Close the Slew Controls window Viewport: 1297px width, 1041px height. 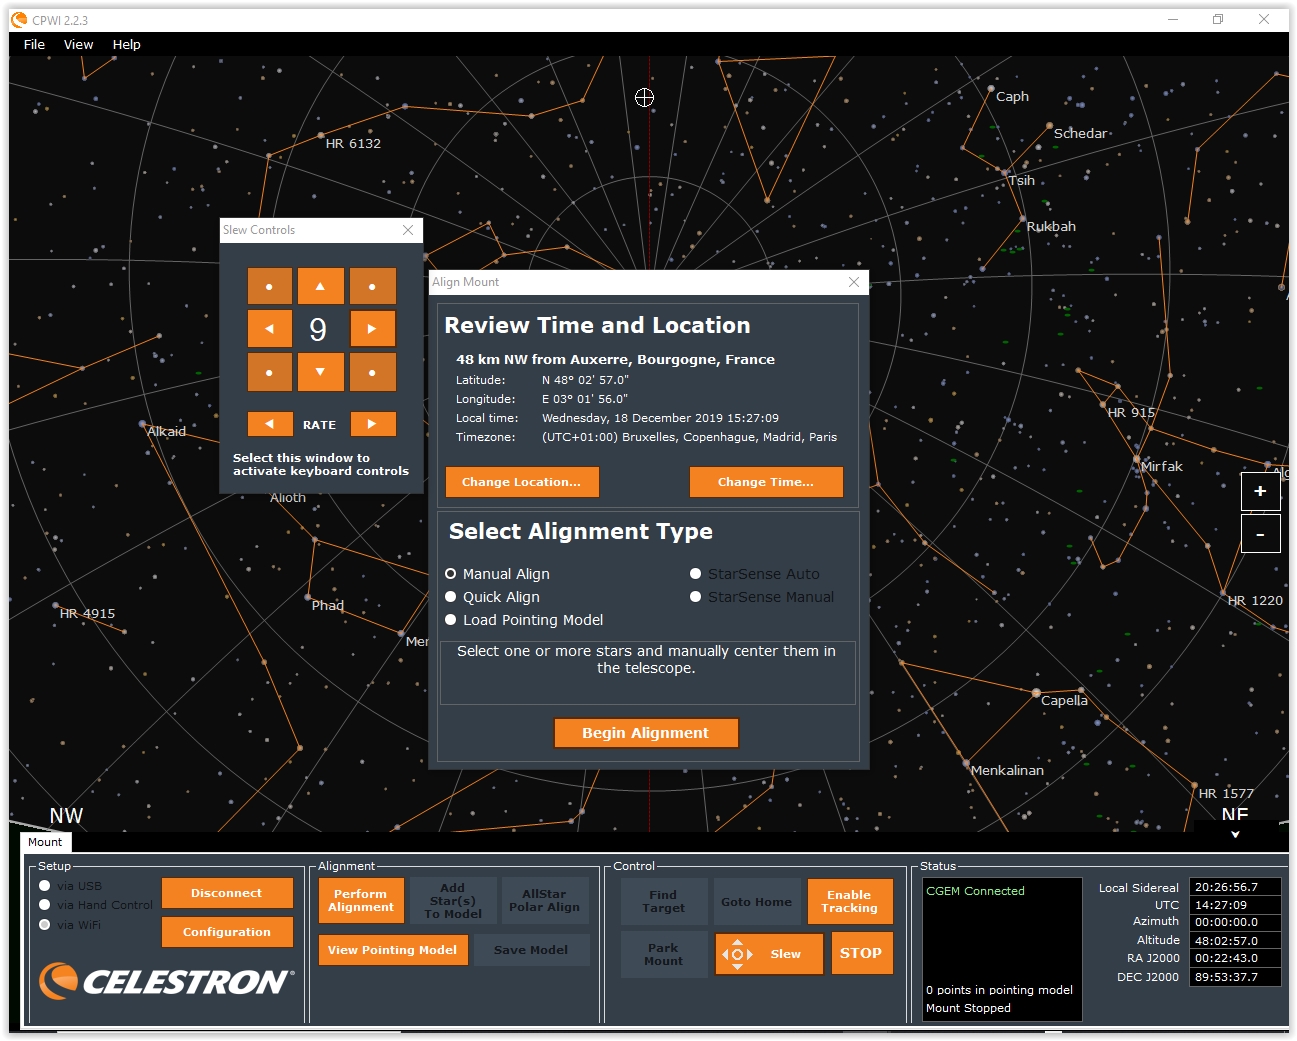408,230
